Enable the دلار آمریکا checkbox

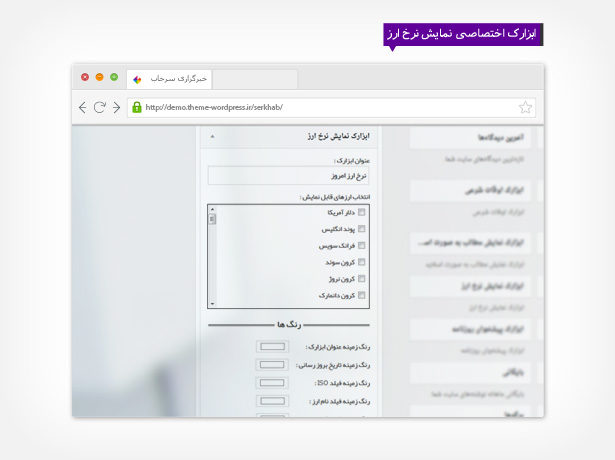click(362, 212)
